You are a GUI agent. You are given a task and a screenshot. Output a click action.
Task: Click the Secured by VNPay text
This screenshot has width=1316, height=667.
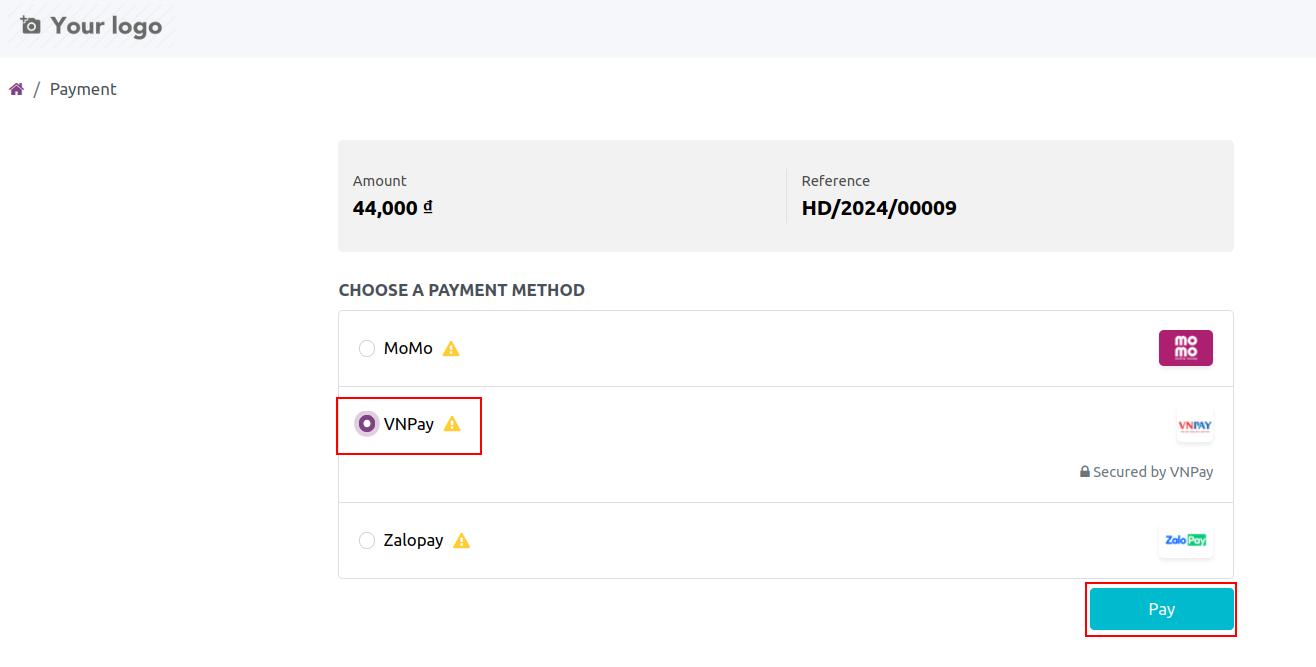(x=1153, y=472)
